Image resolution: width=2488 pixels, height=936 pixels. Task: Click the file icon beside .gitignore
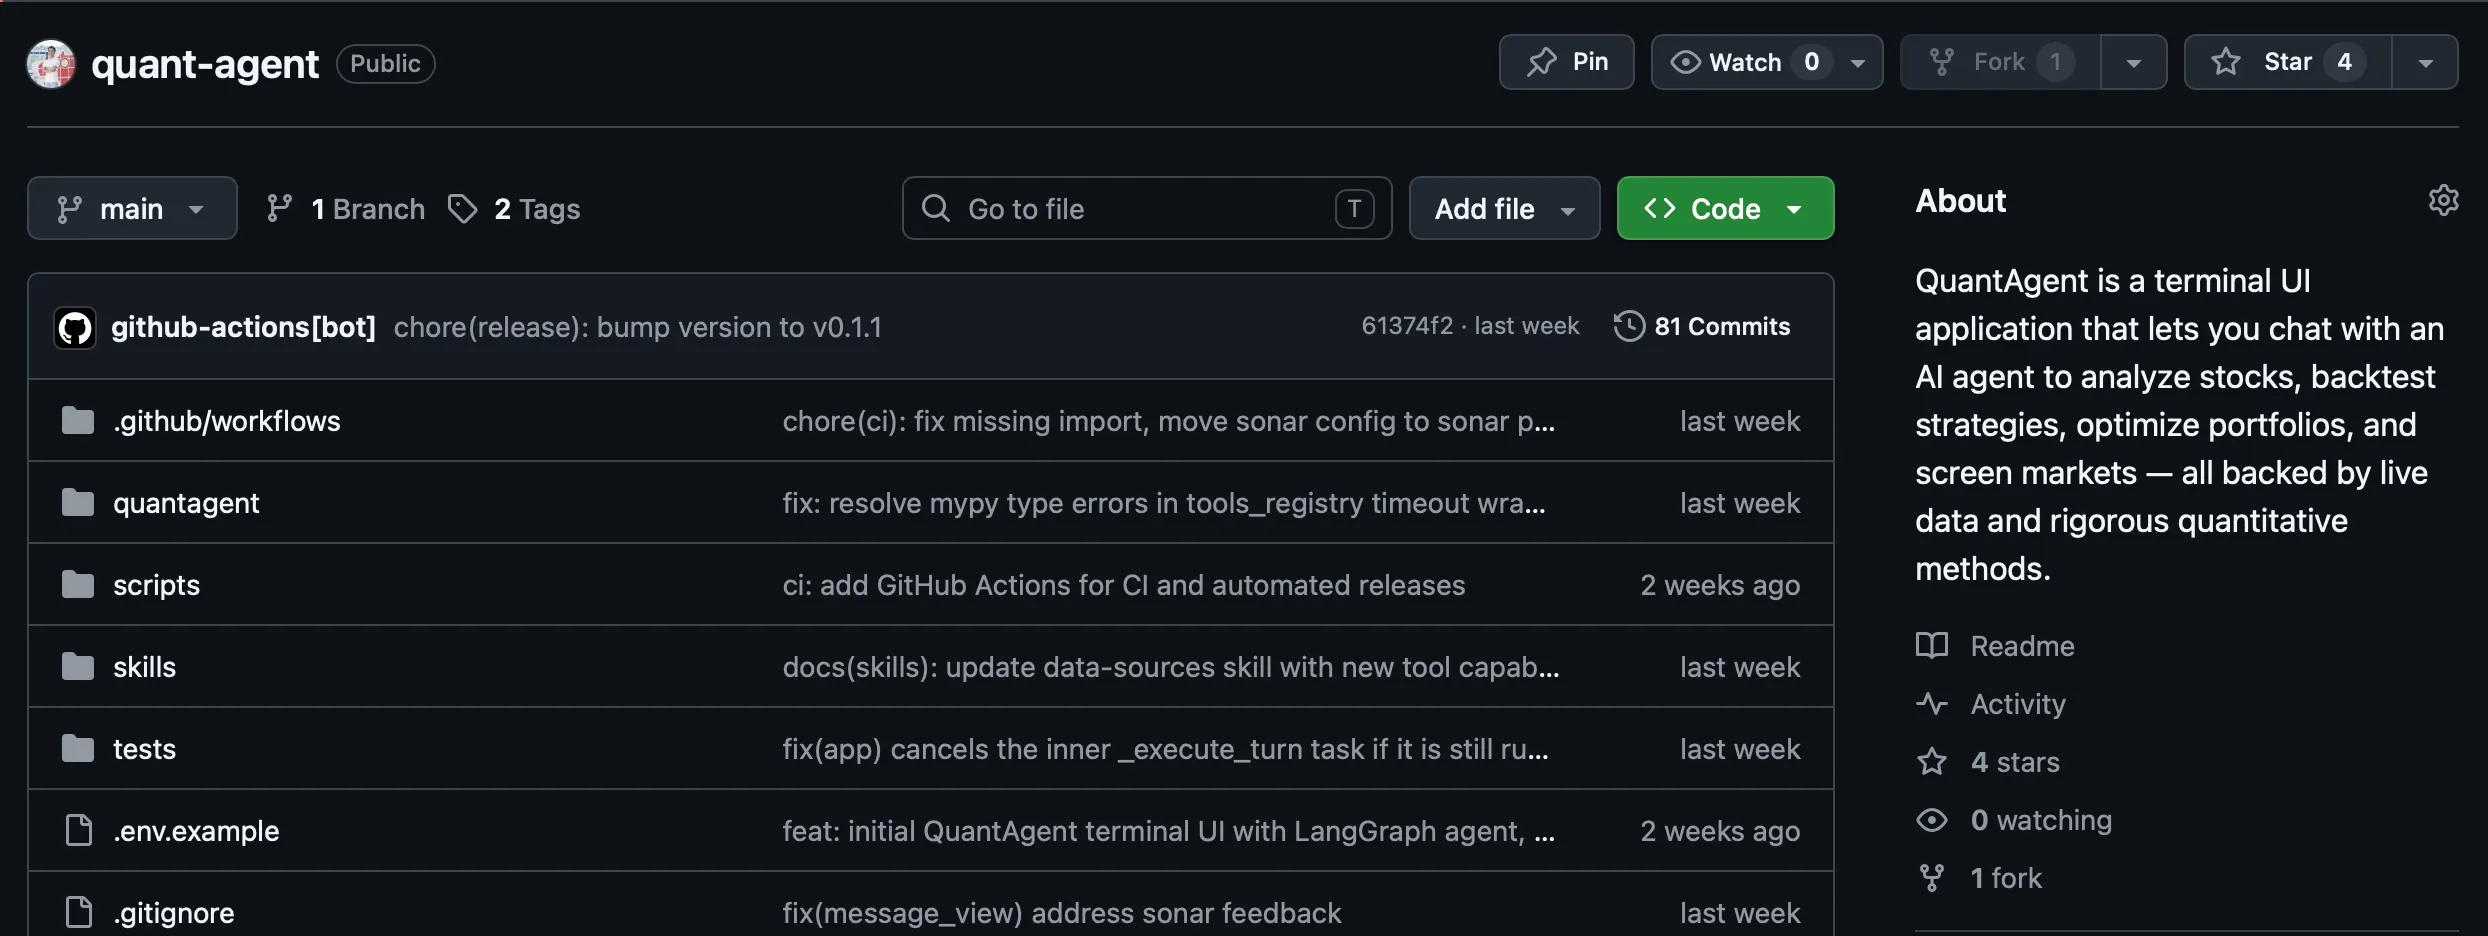[x=78, y=912]
